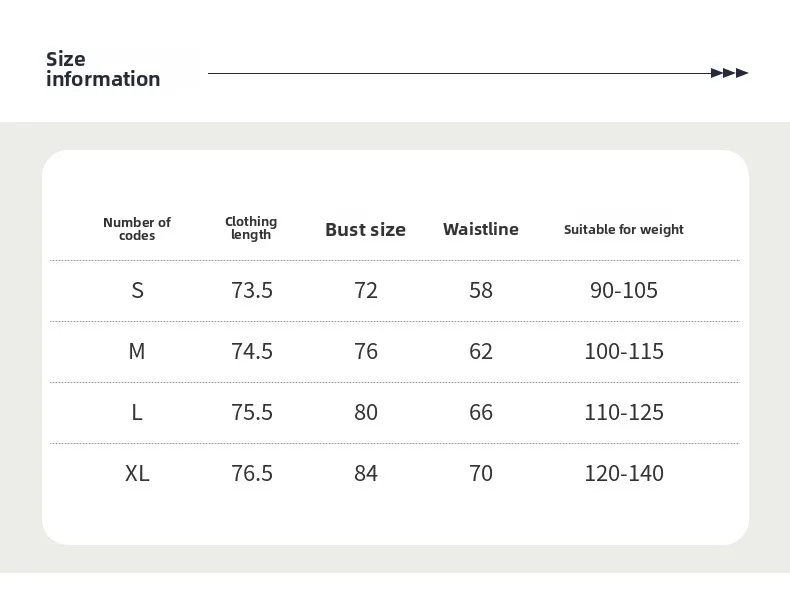Image resolution: width=790 pixels, height=593 pixels.
Task: Select the Number of codes column header
Action: coord(137,229)
